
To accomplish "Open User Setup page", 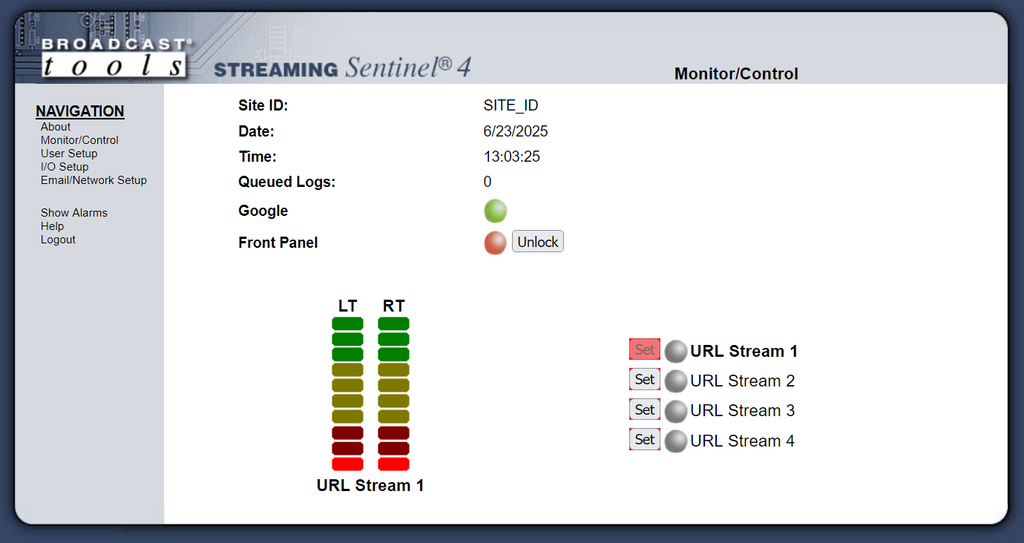I will point(69,154).
